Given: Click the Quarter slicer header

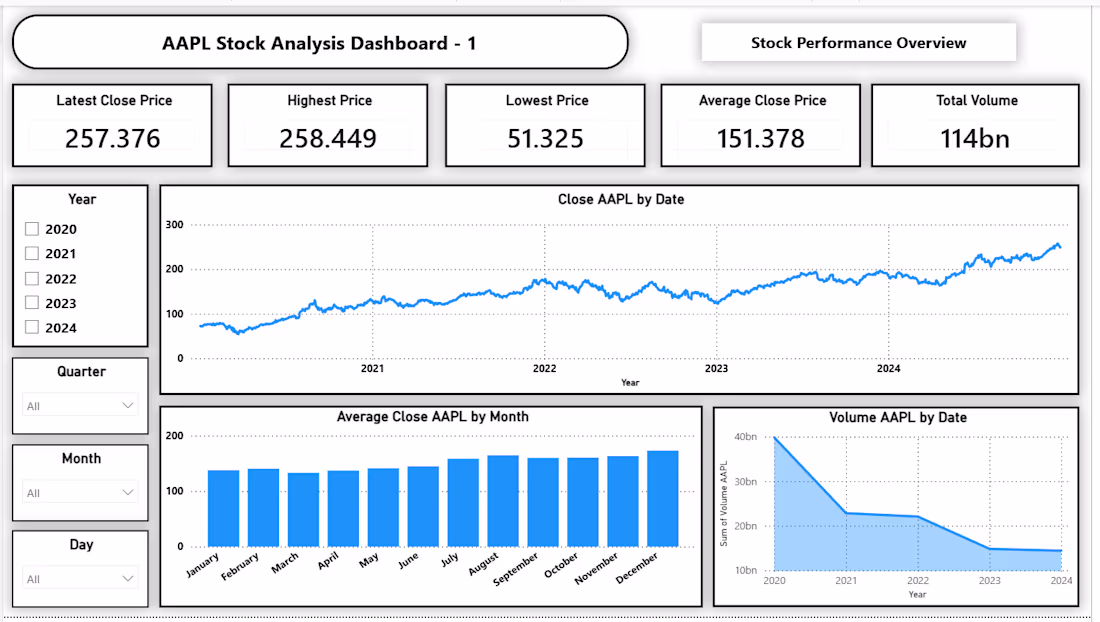Looking at the screenshot, I should pyautogui.click(x=81, y=372).
